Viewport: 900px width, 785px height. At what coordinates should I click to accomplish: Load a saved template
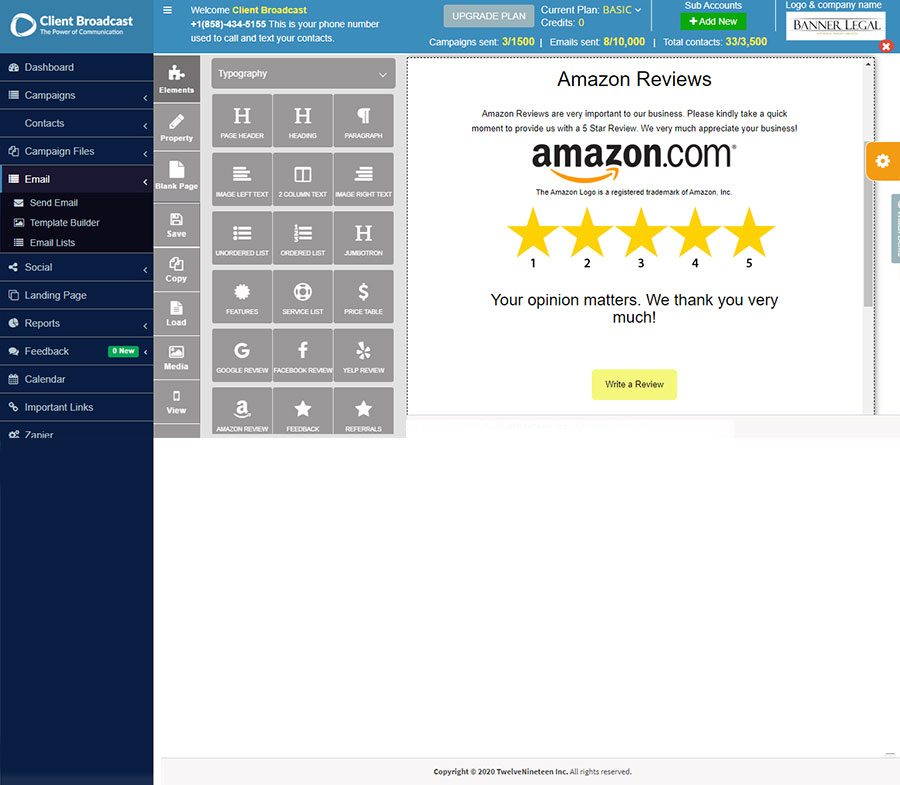(176, 313)
